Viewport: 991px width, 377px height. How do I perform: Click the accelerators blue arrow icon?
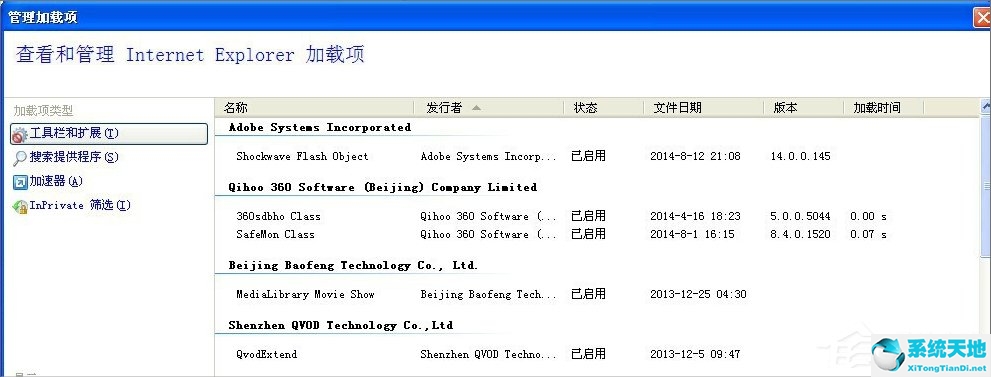point(20,182)
